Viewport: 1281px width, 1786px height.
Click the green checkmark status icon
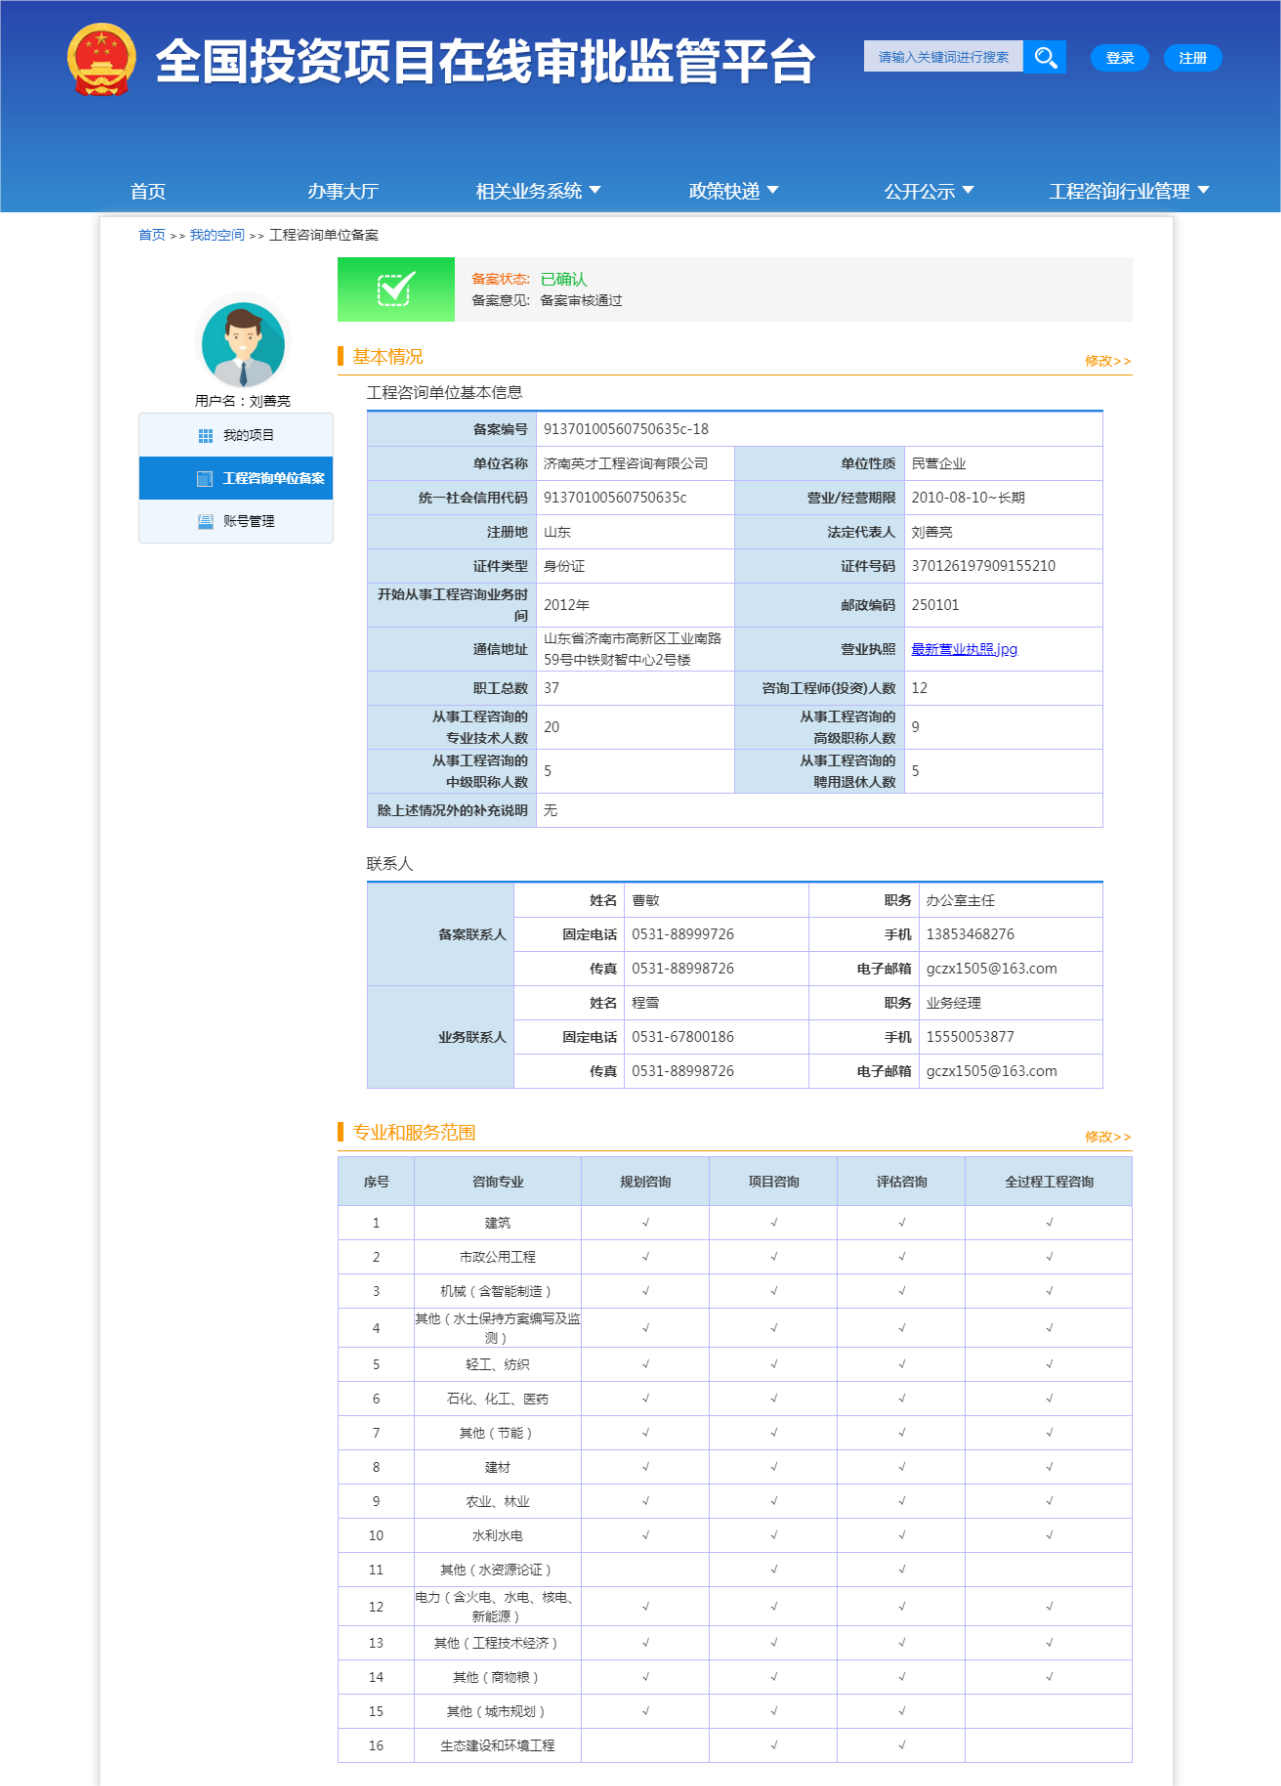coord(396,289)
